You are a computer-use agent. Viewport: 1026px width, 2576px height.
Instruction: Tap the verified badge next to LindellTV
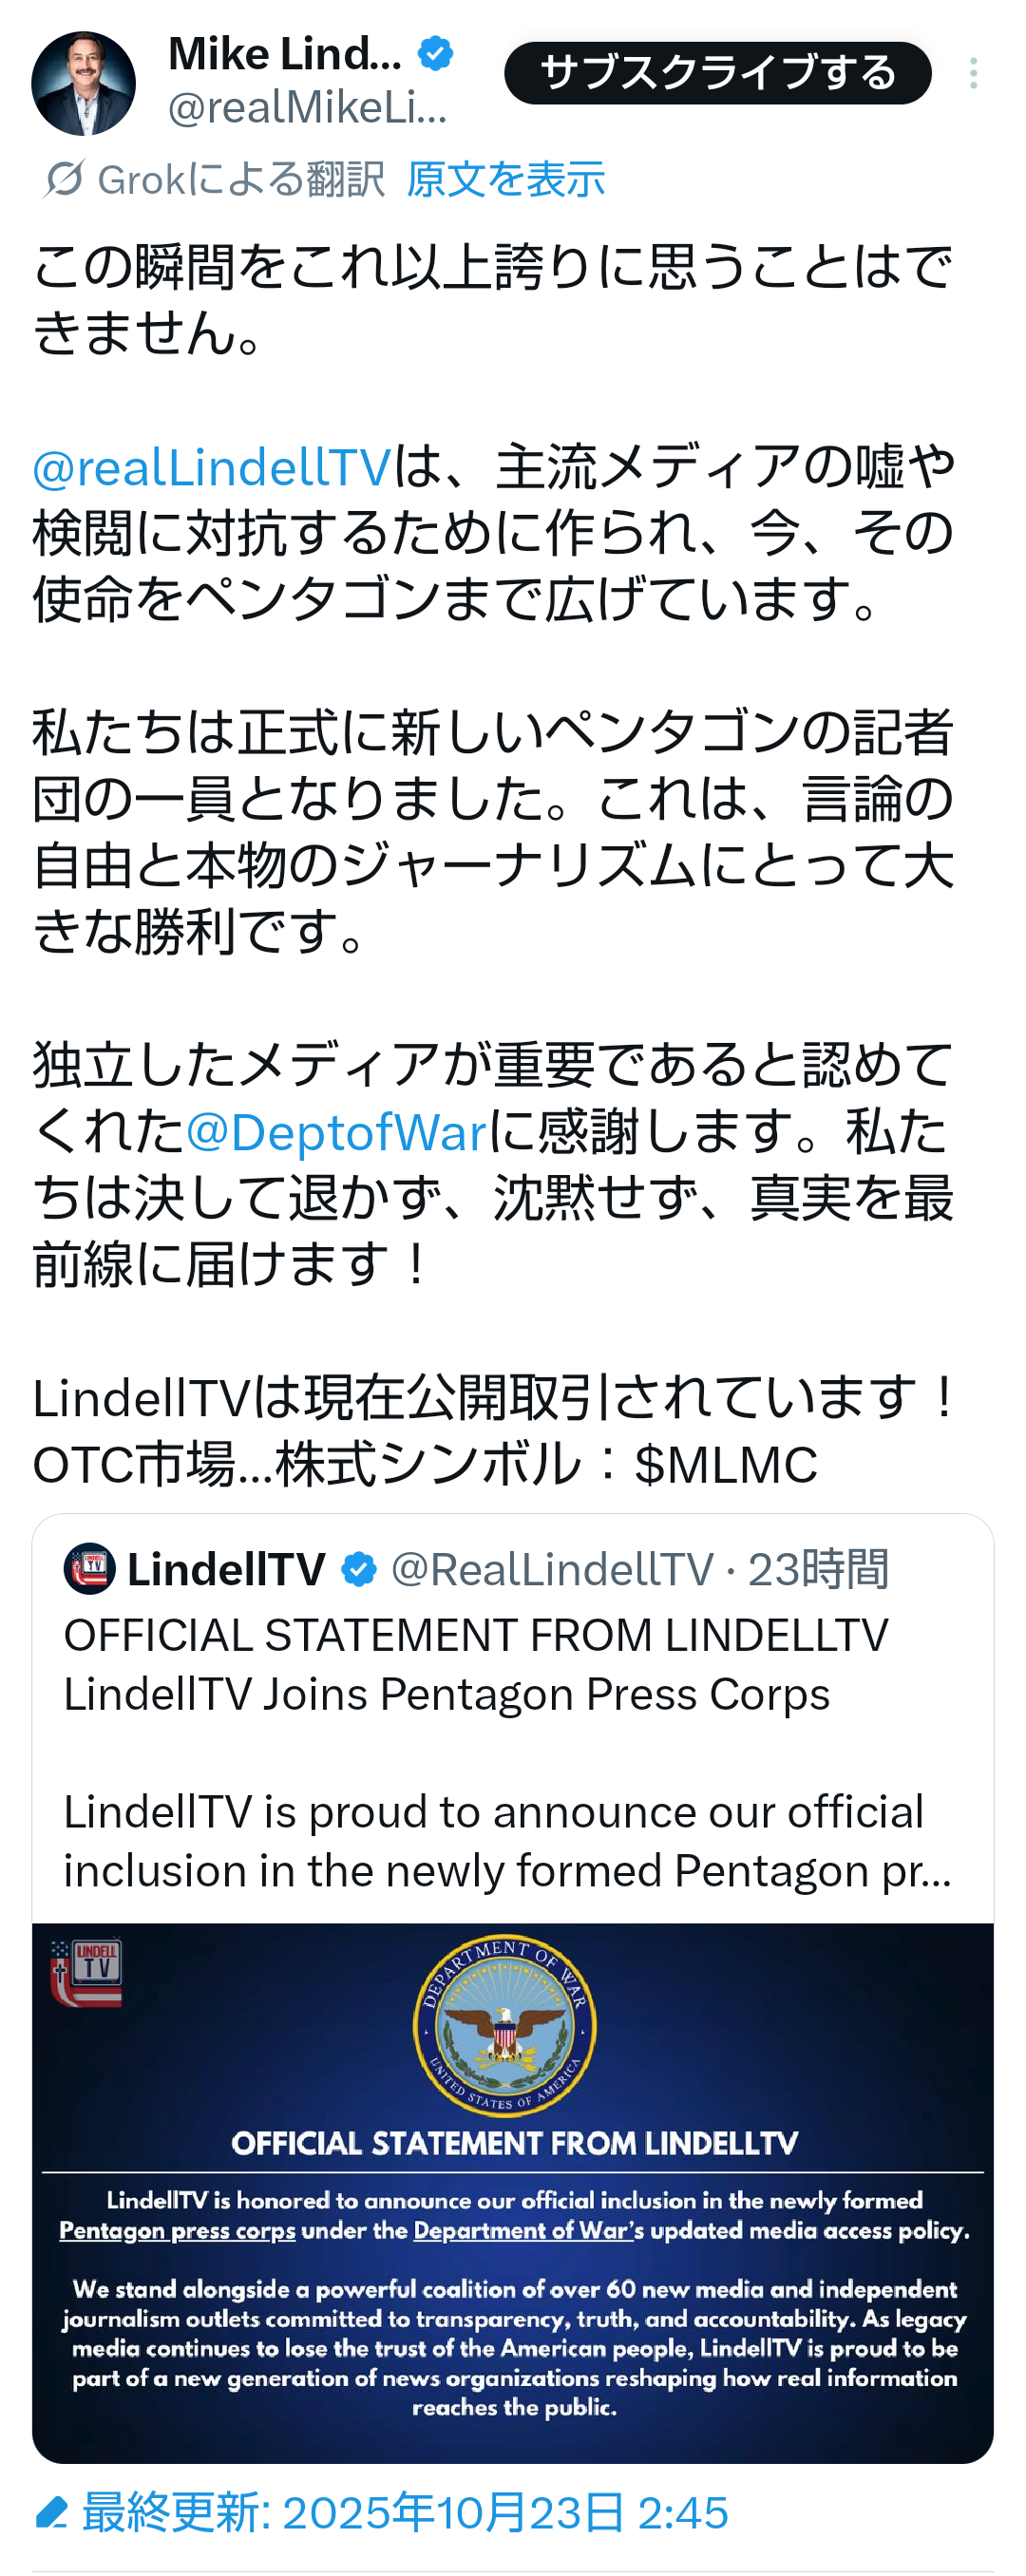point(359,1569)
